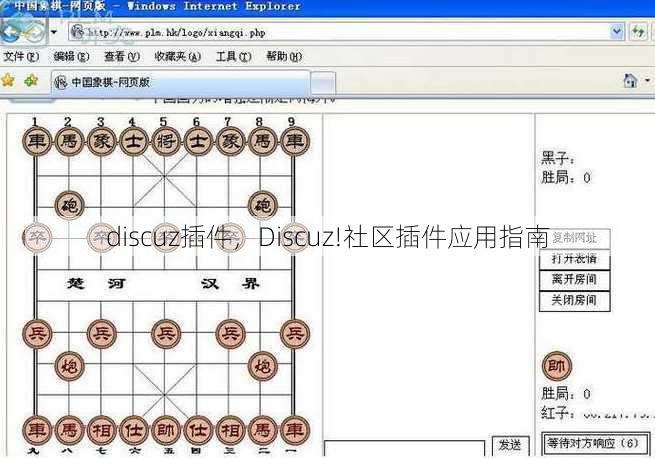Select the black advisor 士 in column 6

point(198,141)
